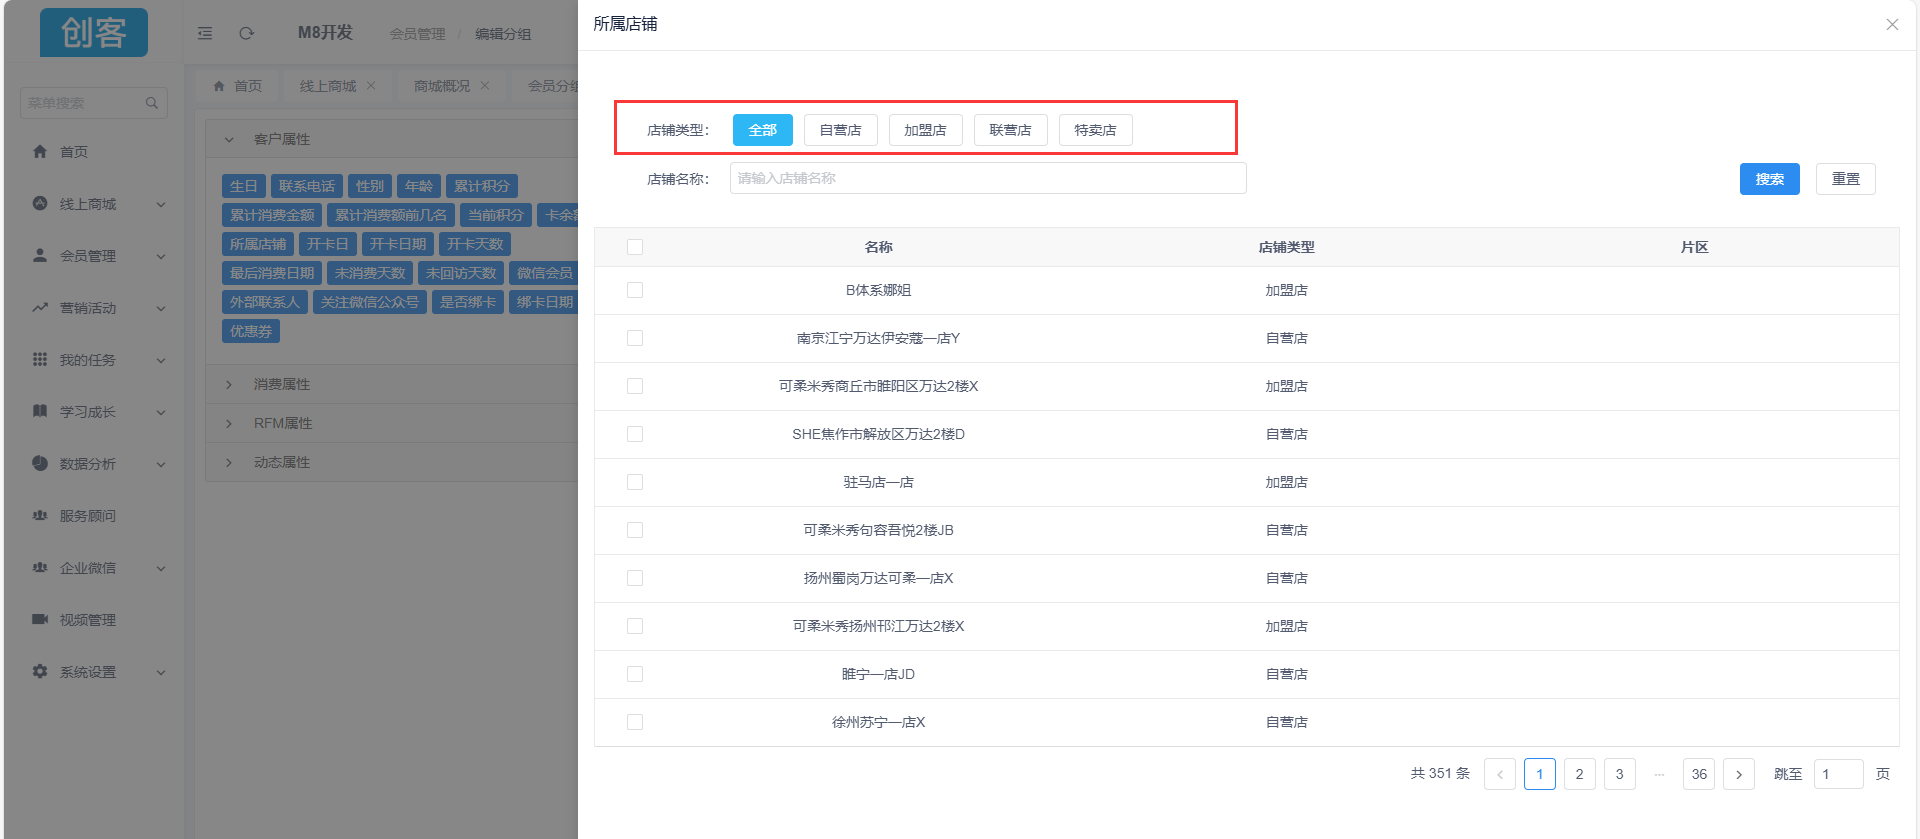Click the 会员管理 breadcrumb link
Screen dimensions: 1920x839
[418, 34]
